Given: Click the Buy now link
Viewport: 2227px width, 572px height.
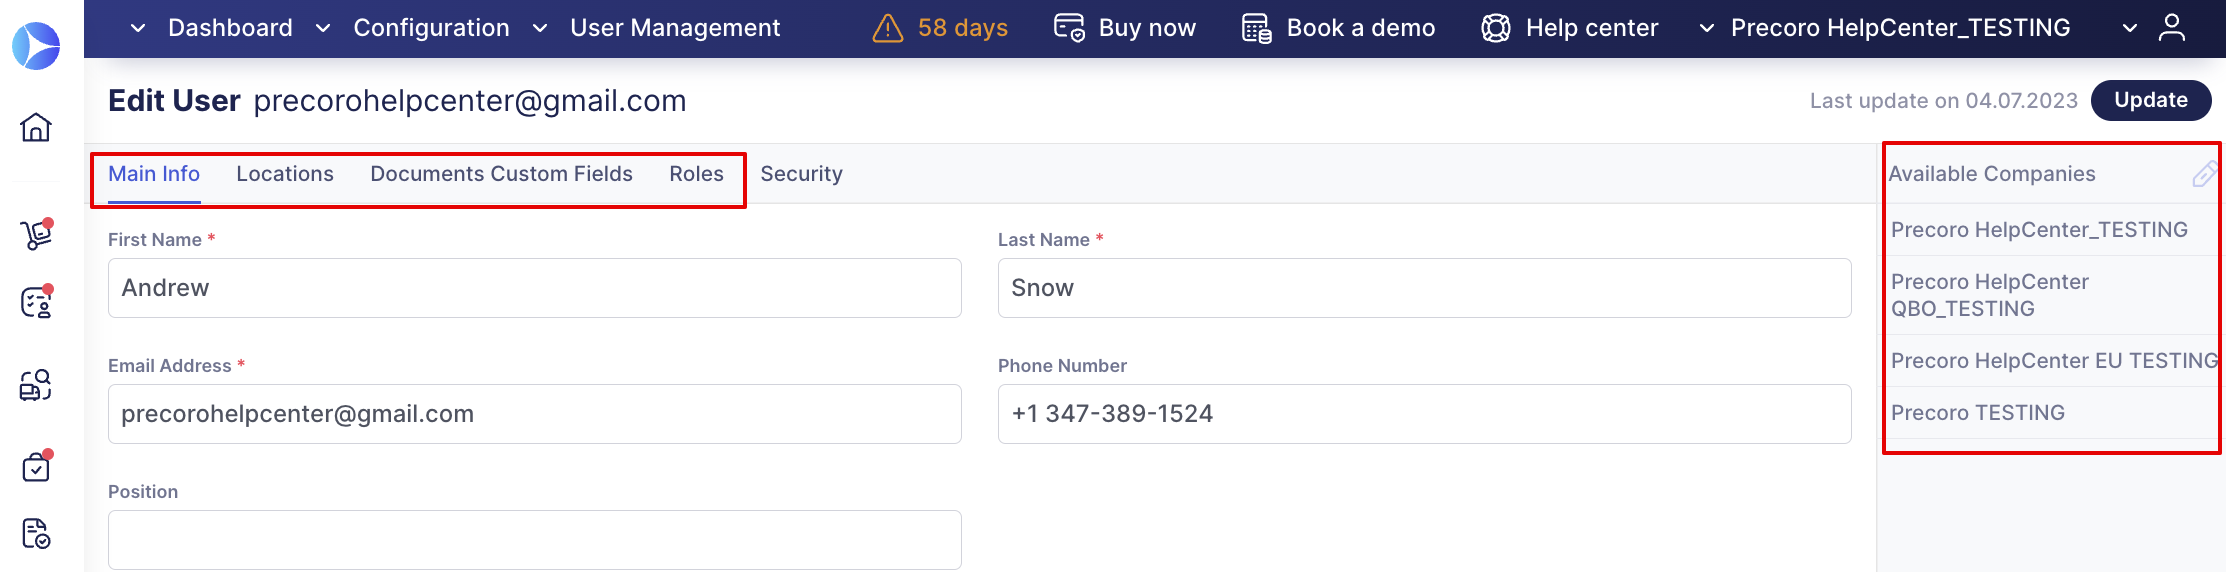Looking at the screenshot, I should (1125, 28).
